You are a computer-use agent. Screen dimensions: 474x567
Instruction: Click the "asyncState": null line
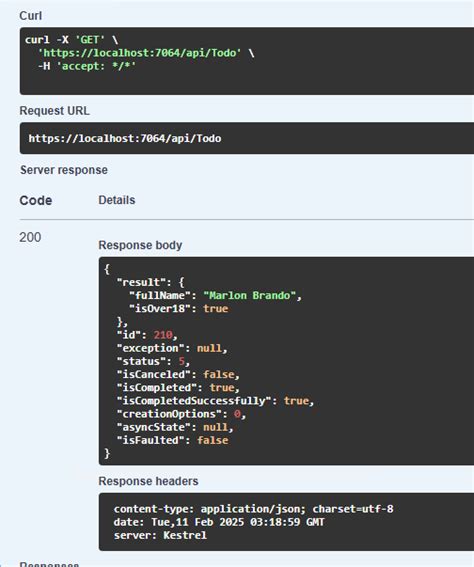(x=175, y=427)
